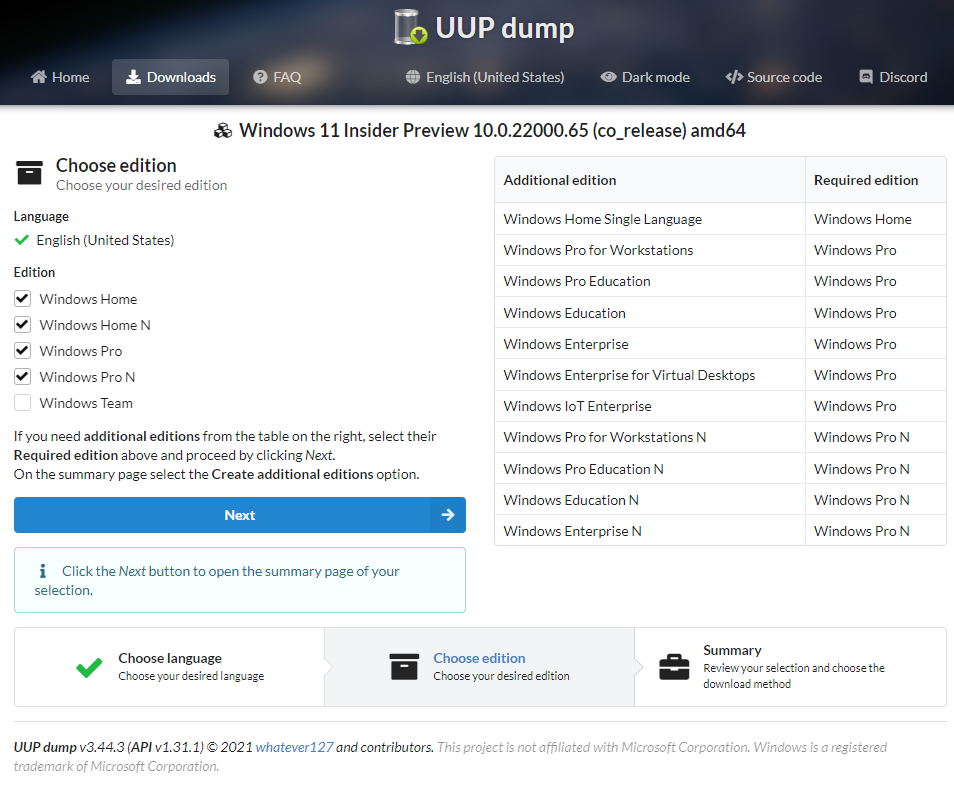The height and width of the screenshot is (789, 954).
Task: Open the Discord menu link
Action: click(x=893, y=77)
